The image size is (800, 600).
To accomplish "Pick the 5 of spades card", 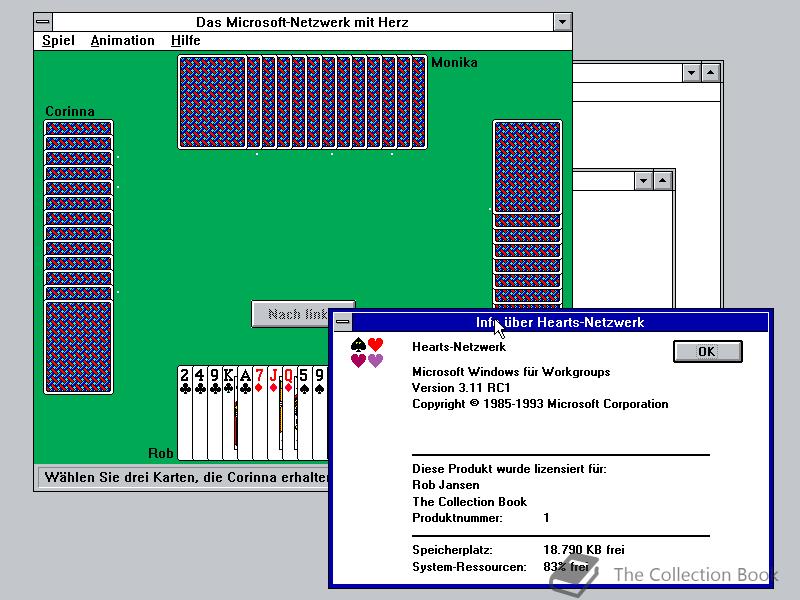I will tap(305, 412).
